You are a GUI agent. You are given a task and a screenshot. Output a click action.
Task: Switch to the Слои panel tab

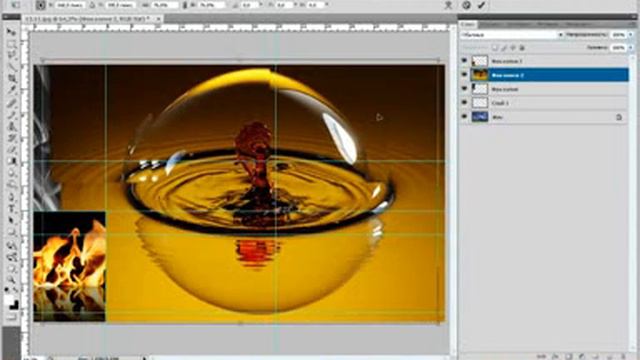tap(468, 24)
